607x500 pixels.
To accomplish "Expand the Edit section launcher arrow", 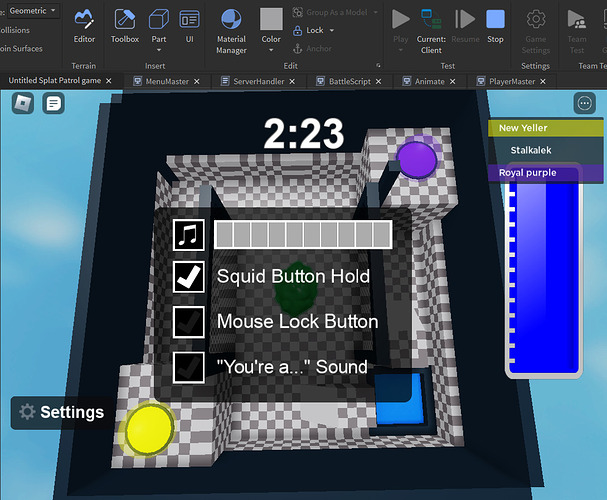I will (x=378, y=65).
